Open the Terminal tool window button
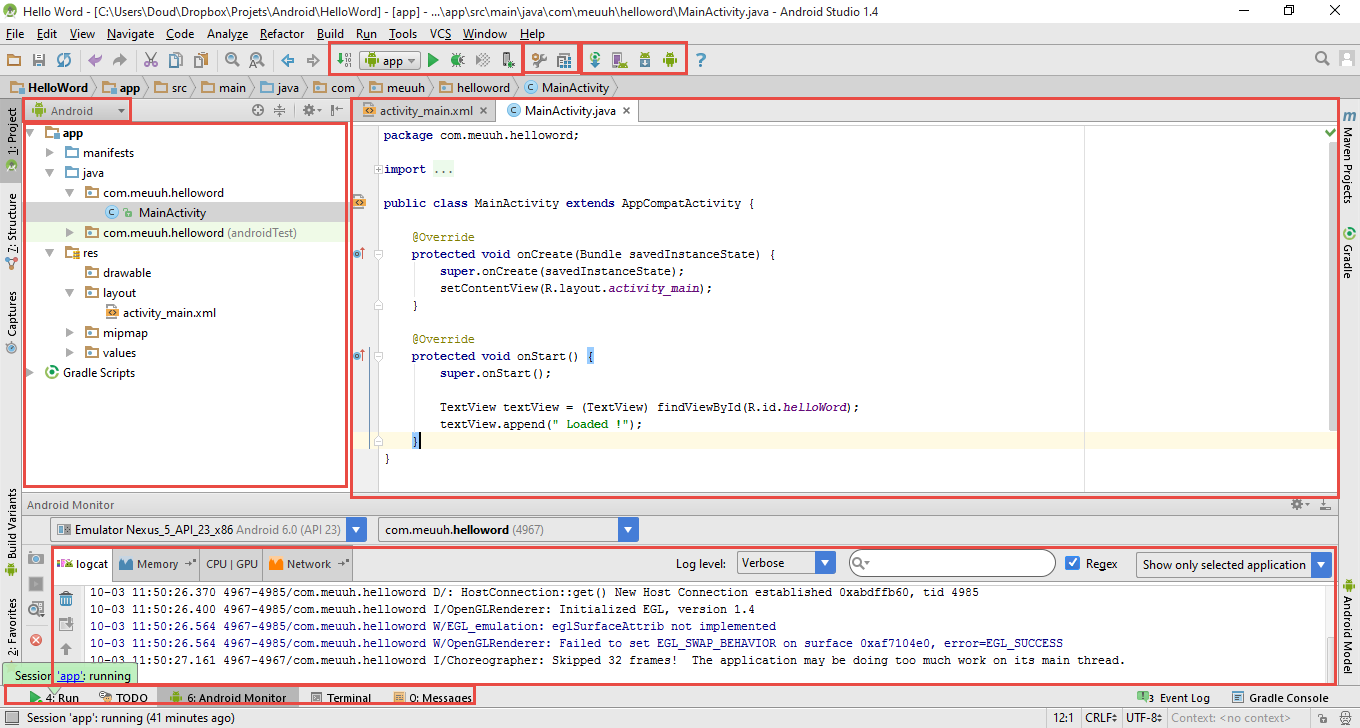The image size is (1360, 728). (x=342, y=698)
